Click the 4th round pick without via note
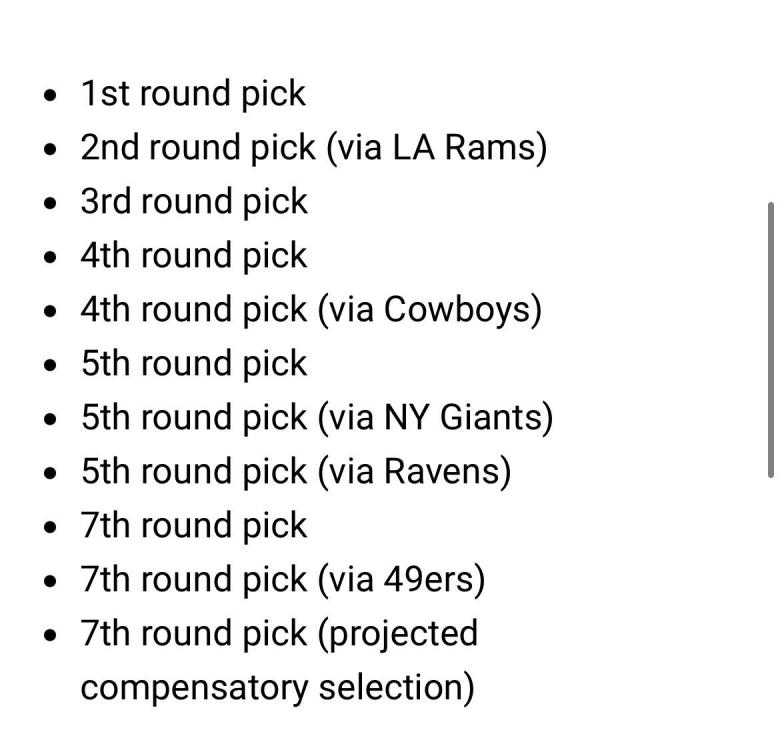 pos(194,256)
